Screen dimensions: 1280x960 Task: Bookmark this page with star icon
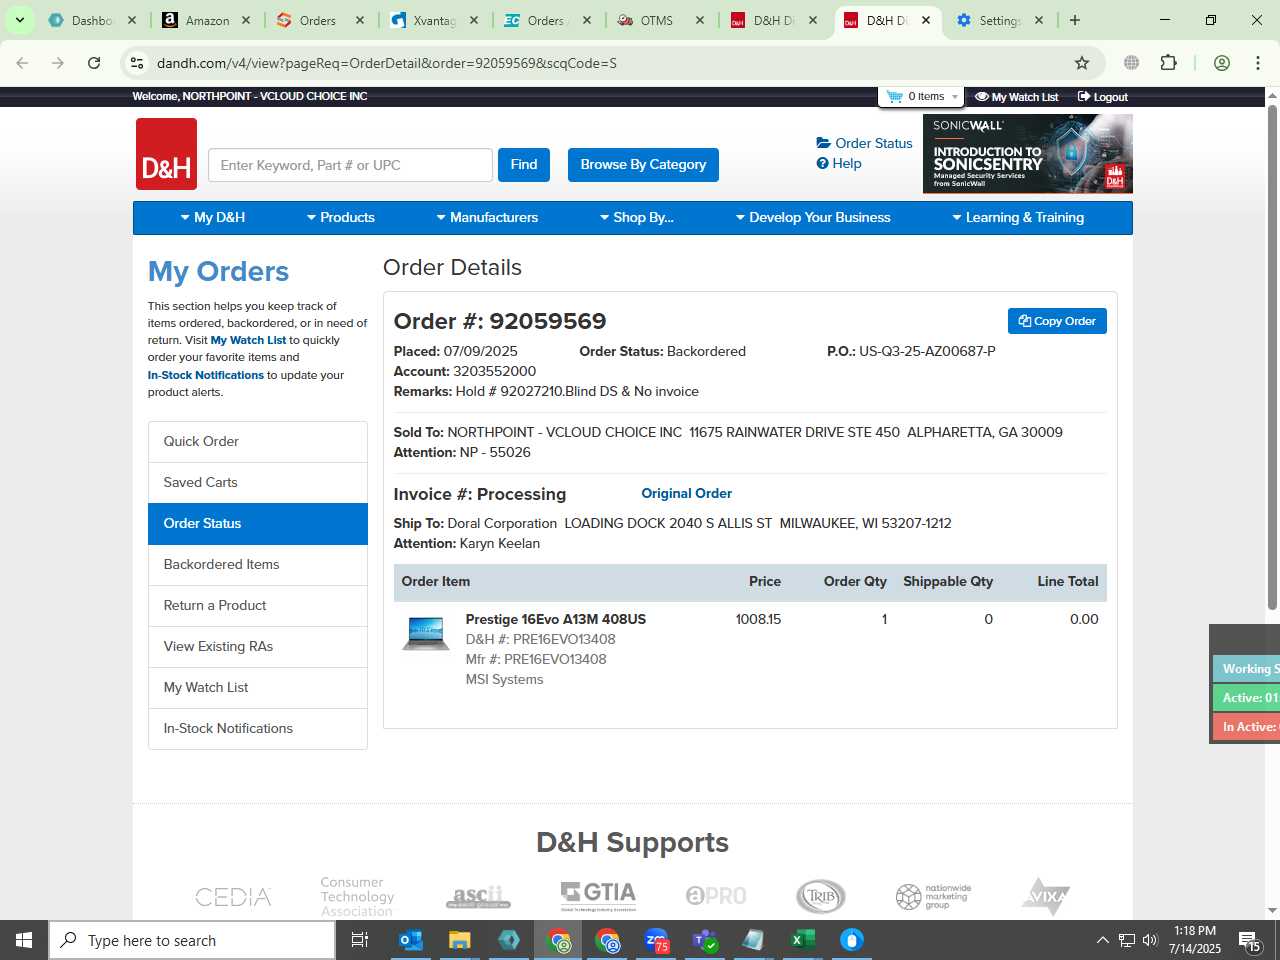click(x=1081, y=63)
